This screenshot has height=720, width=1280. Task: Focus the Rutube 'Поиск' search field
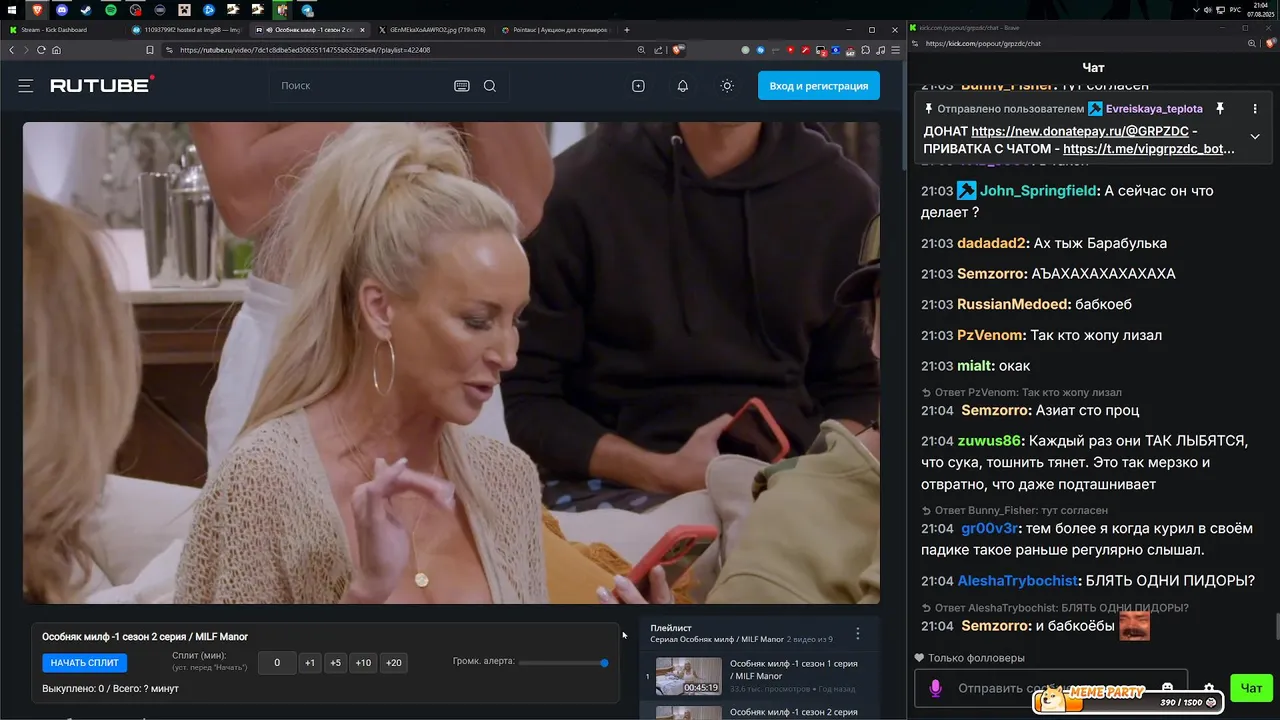(x=360, y=86)
